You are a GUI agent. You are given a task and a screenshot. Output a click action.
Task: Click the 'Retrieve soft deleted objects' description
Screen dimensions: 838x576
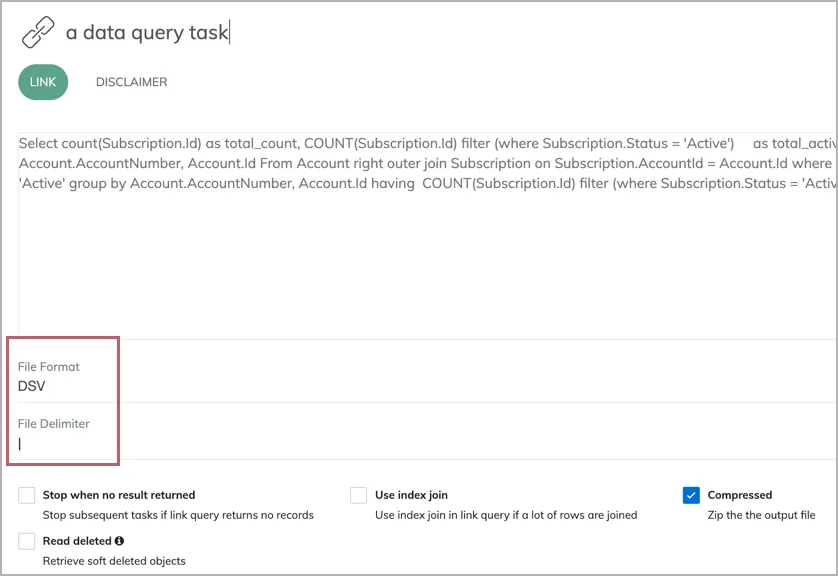click(114, 561)
